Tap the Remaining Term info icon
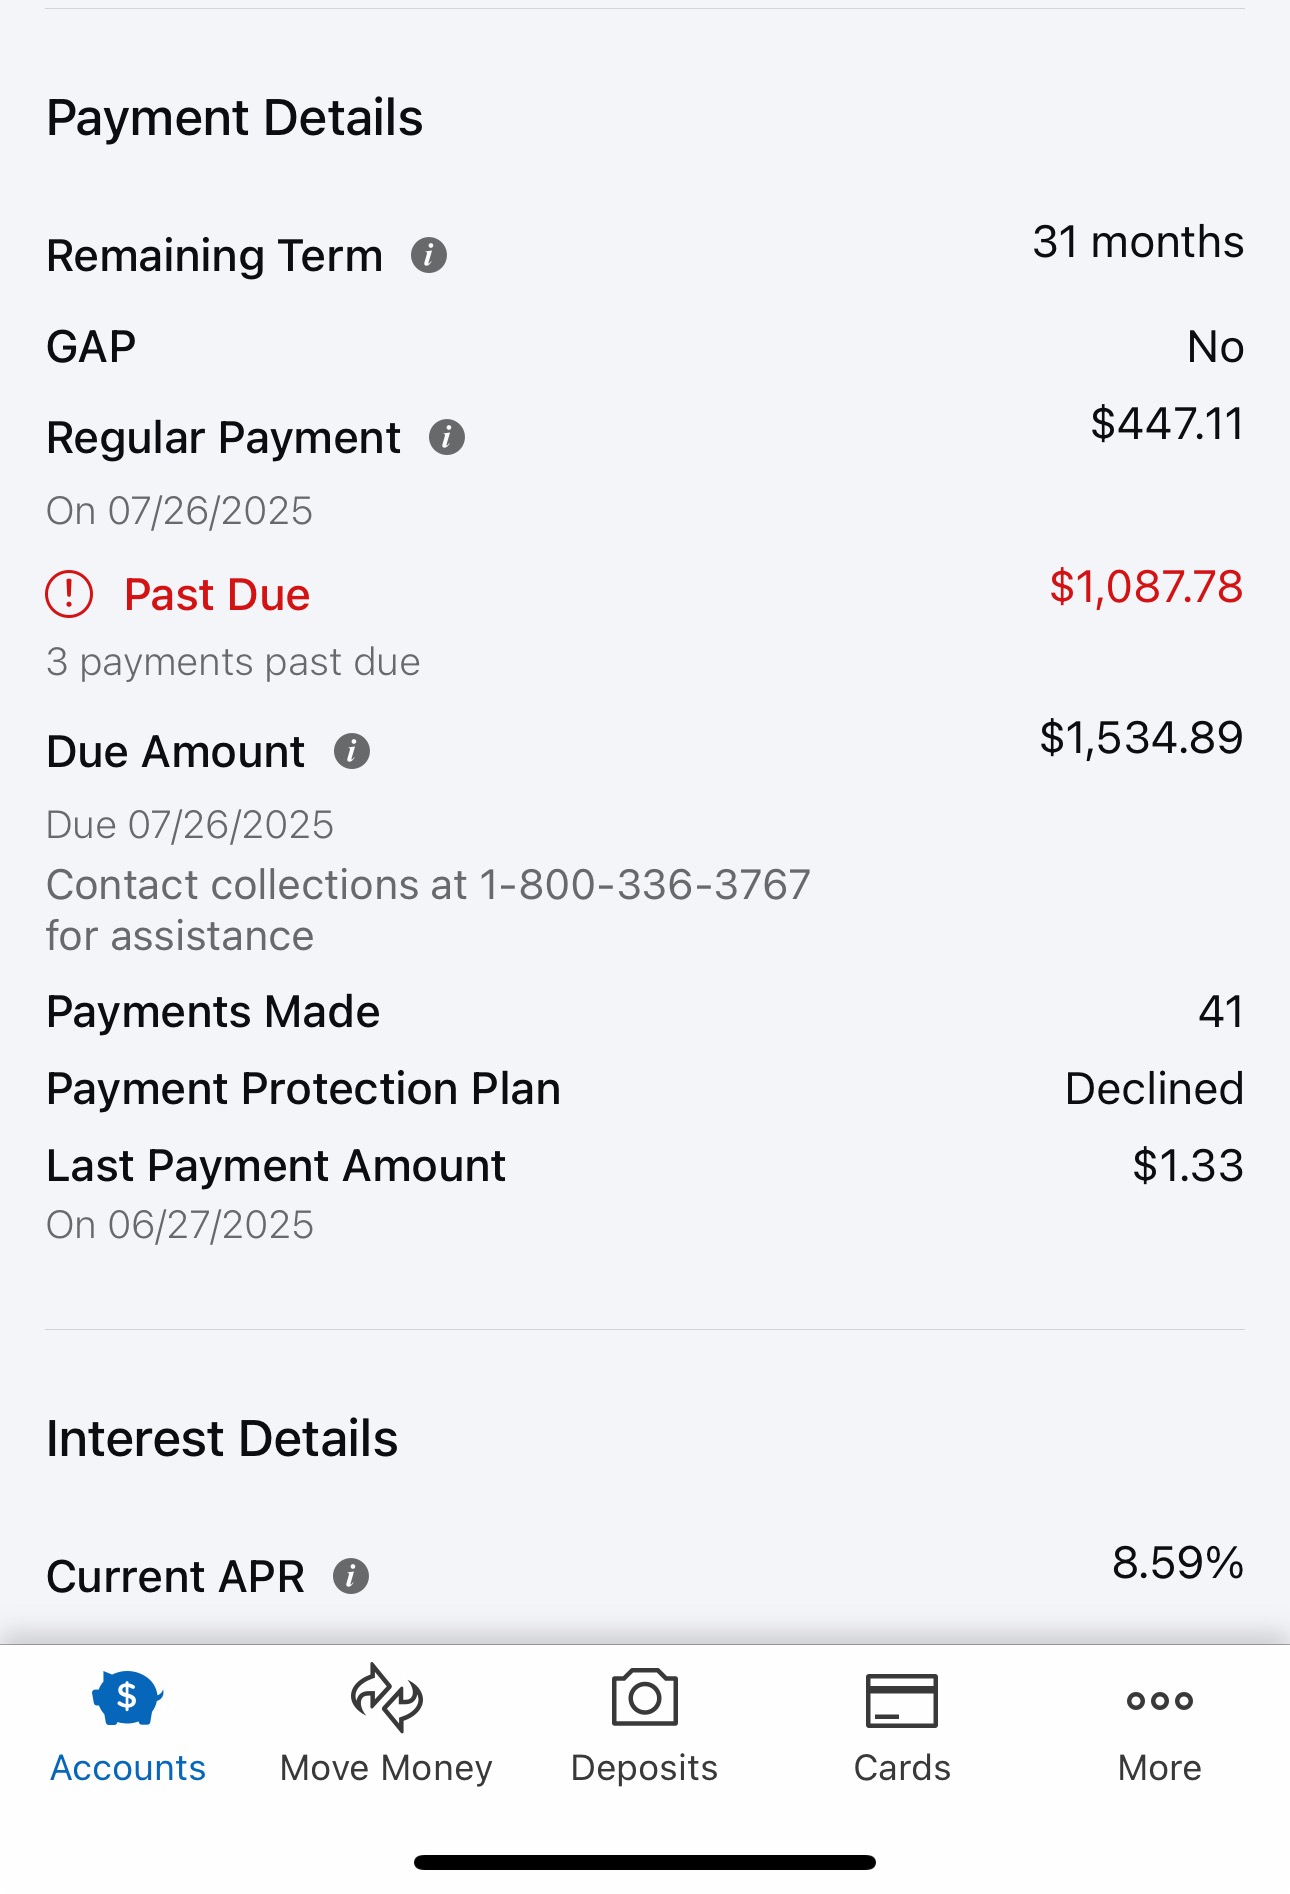Image resolution: width=1290 pixels, height=1894 pixels. (429, 255)
